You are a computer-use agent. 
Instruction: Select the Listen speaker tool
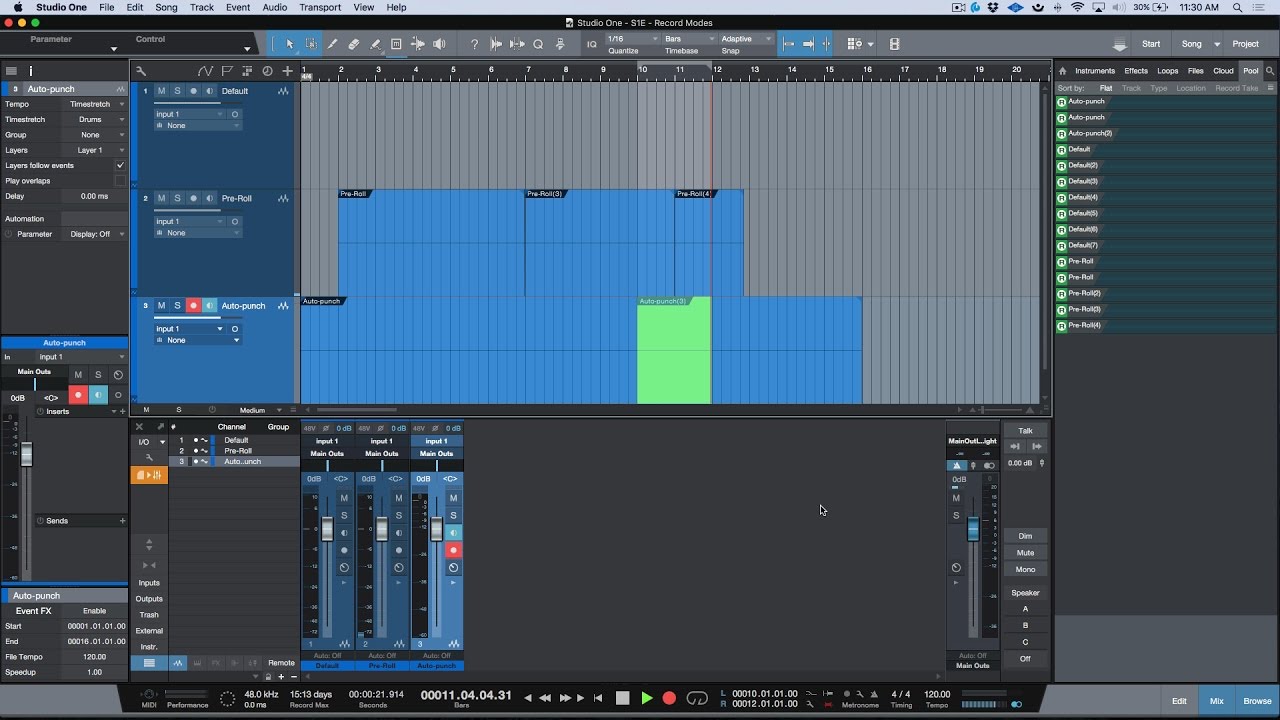pyautogui.click(x=439, y=44)
